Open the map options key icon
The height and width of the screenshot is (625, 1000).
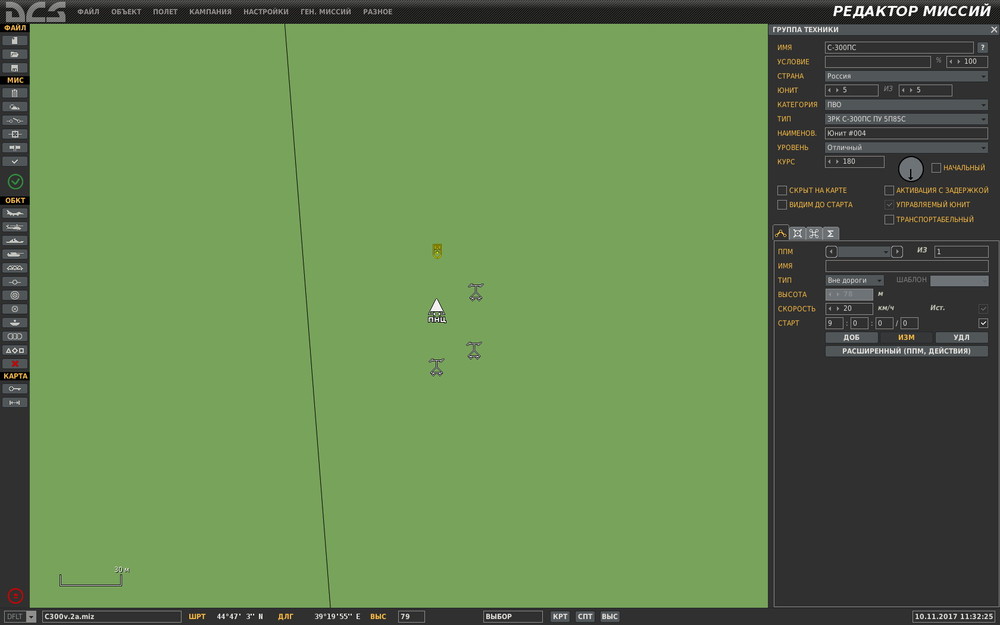click(15, 388)
